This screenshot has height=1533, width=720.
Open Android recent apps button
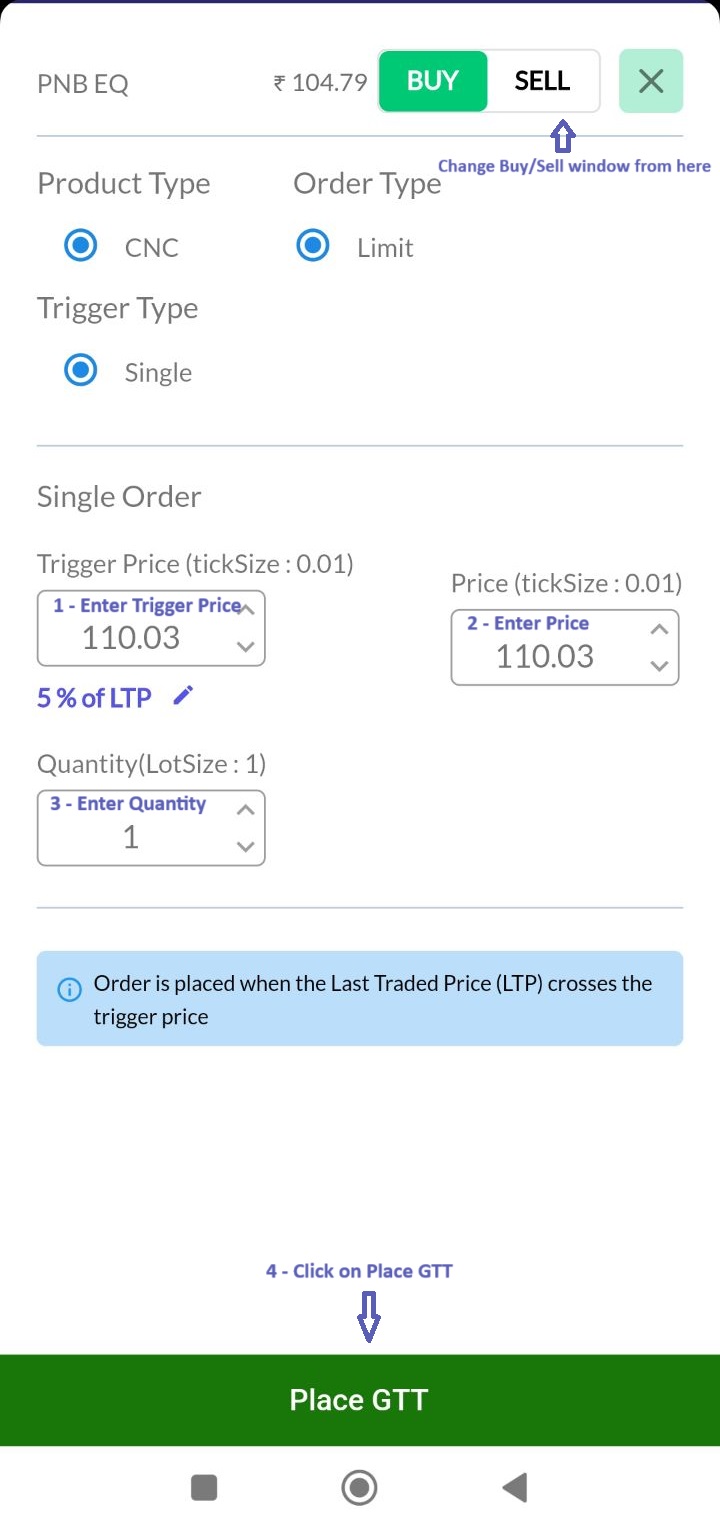tap(204, 1488)
